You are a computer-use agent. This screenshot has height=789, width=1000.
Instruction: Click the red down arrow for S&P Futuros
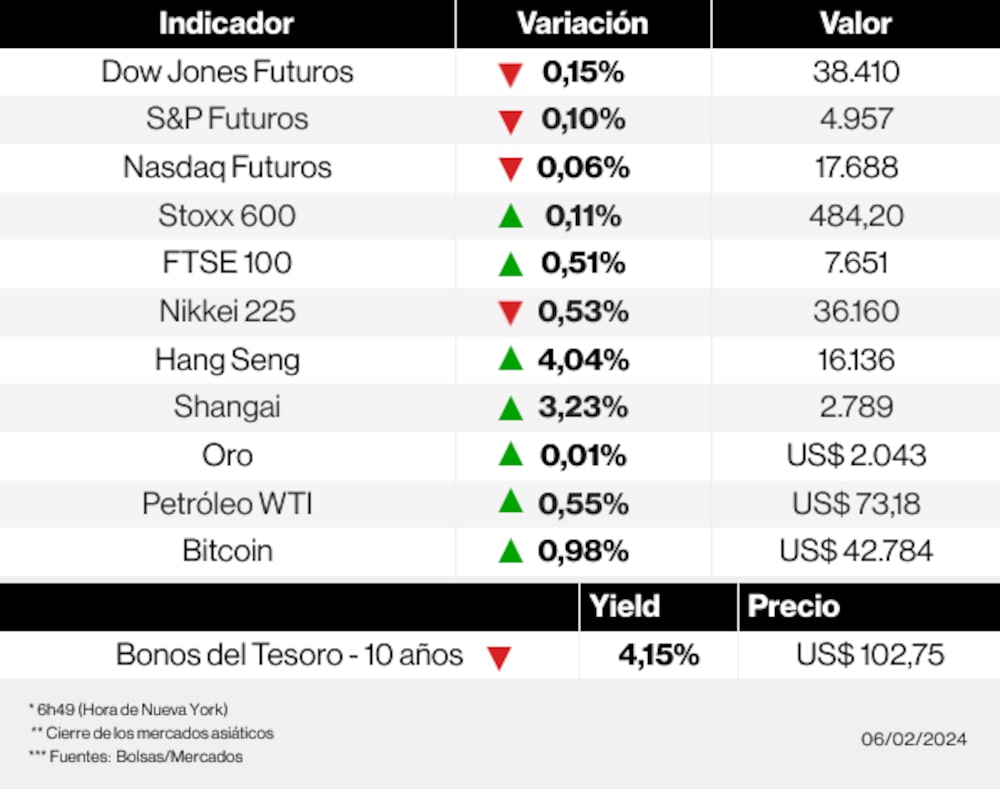click(x=511, y=122)
